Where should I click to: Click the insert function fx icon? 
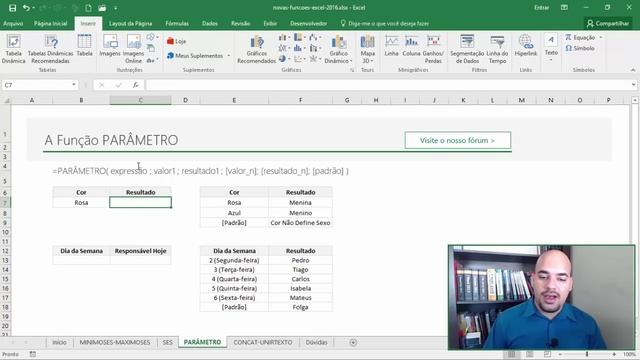click(135, 85)
